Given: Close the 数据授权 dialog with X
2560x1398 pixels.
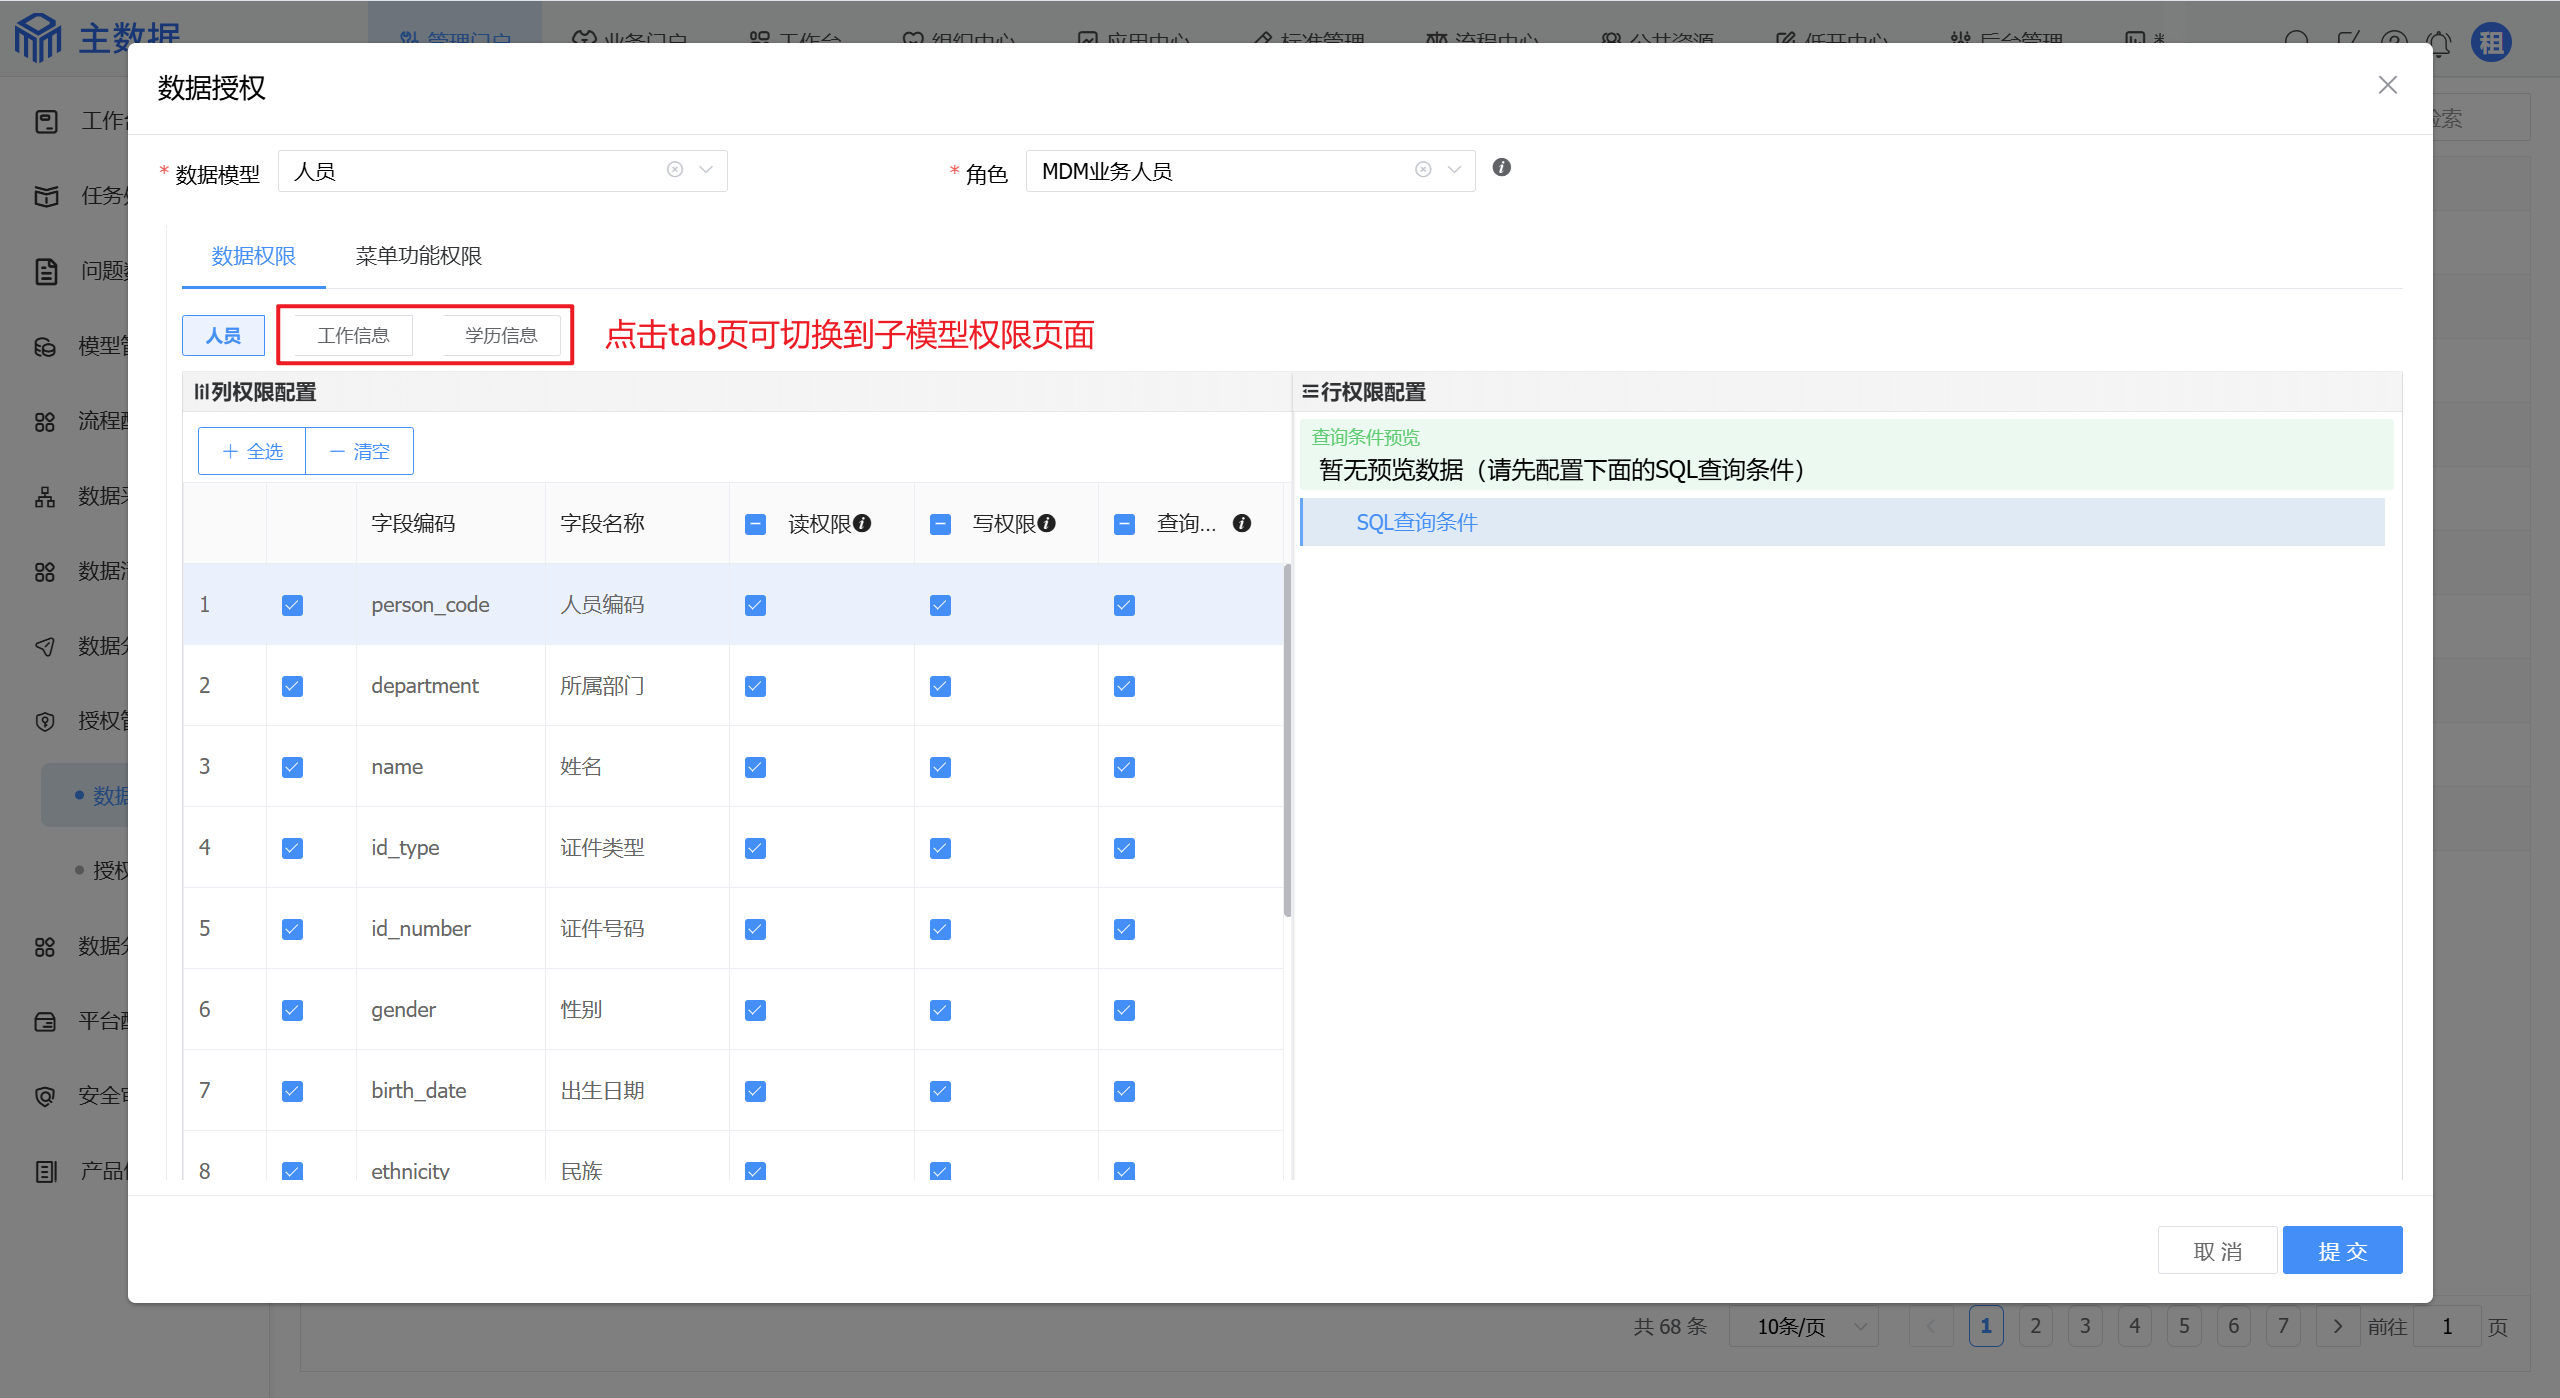Looking at the screenshot, I should 2387,86.
